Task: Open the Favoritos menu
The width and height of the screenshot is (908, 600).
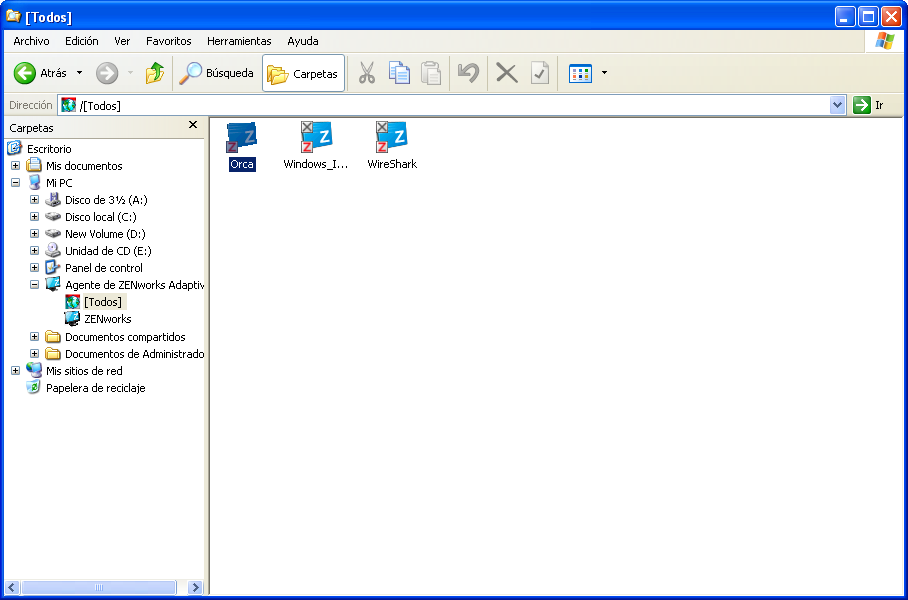Action: 168,41
